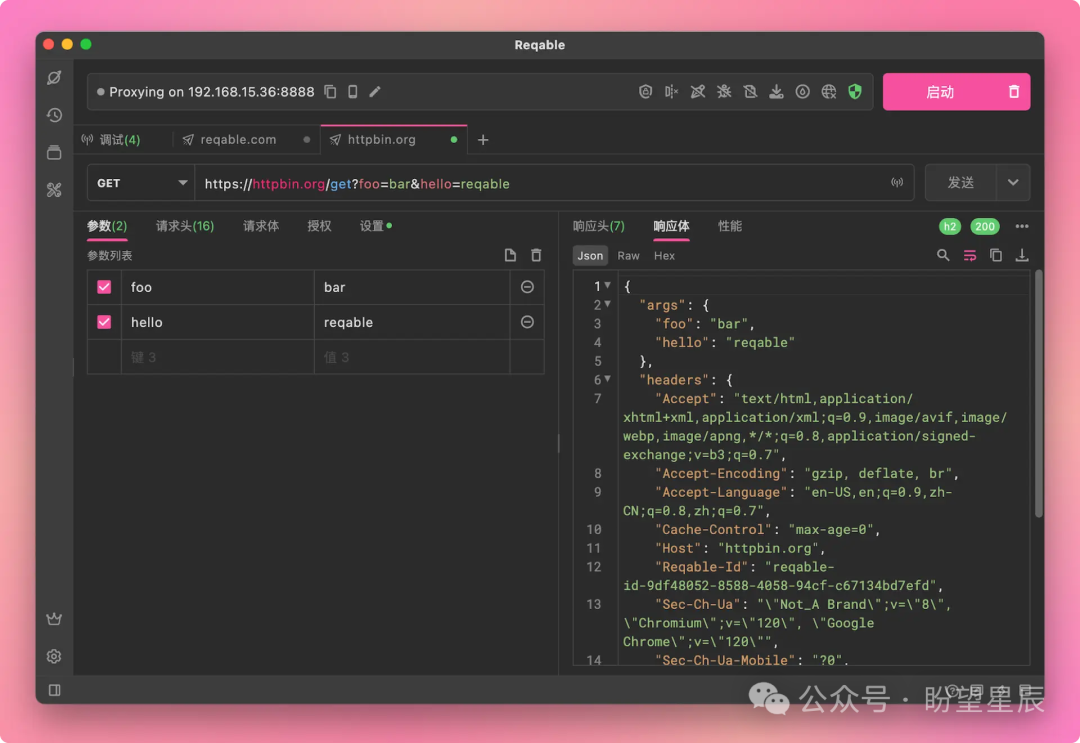Click the 发送 send button
The width and height of the screenshot is (1080, 743).
961,183
